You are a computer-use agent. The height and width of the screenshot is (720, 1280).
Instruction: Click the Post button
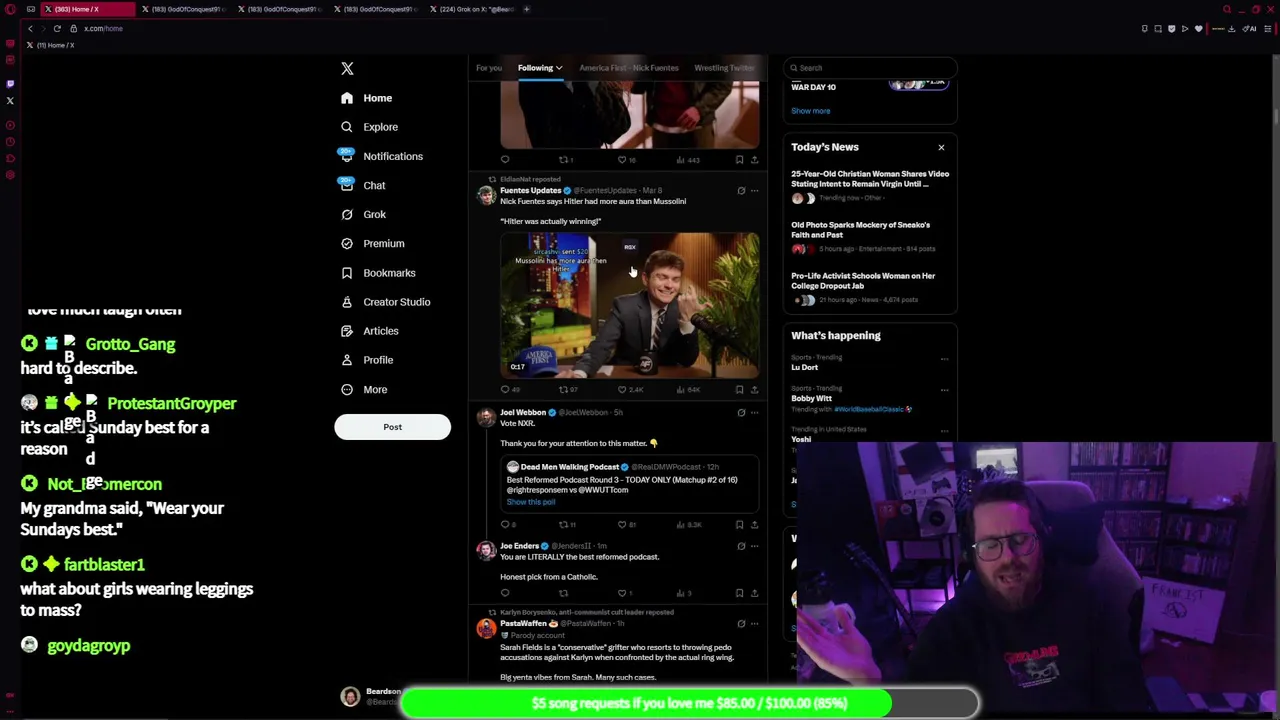click(x=392, y=427)
